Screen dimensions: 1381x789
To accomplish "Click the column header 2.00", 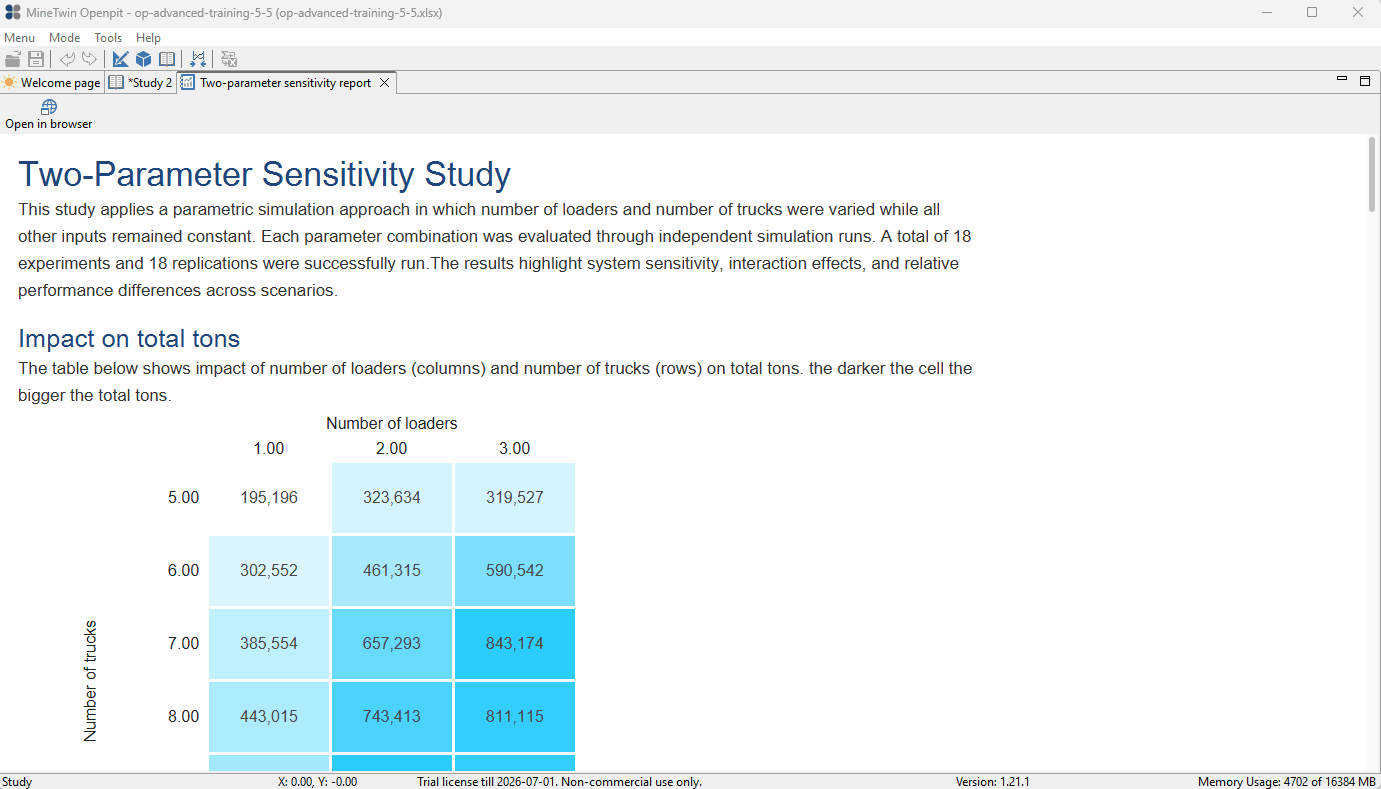I will pos(392,448).
